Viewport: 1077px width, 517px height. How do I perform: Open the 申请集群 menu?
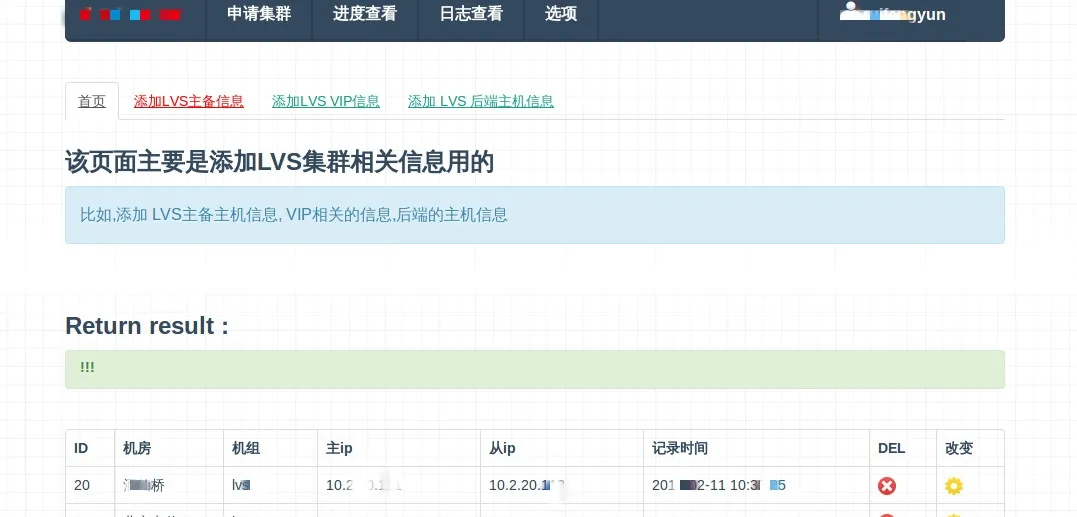[259, 14]
